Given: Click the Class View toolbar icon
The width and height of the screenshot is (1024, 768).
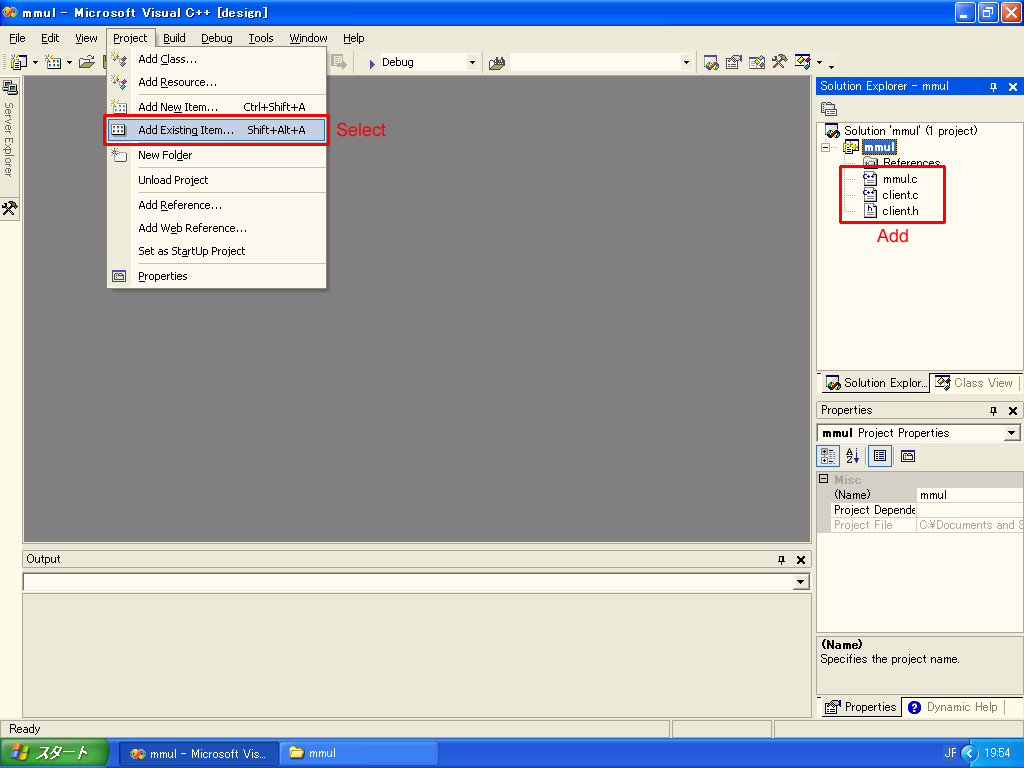Looking at the screenshot, I should [803, 62].
